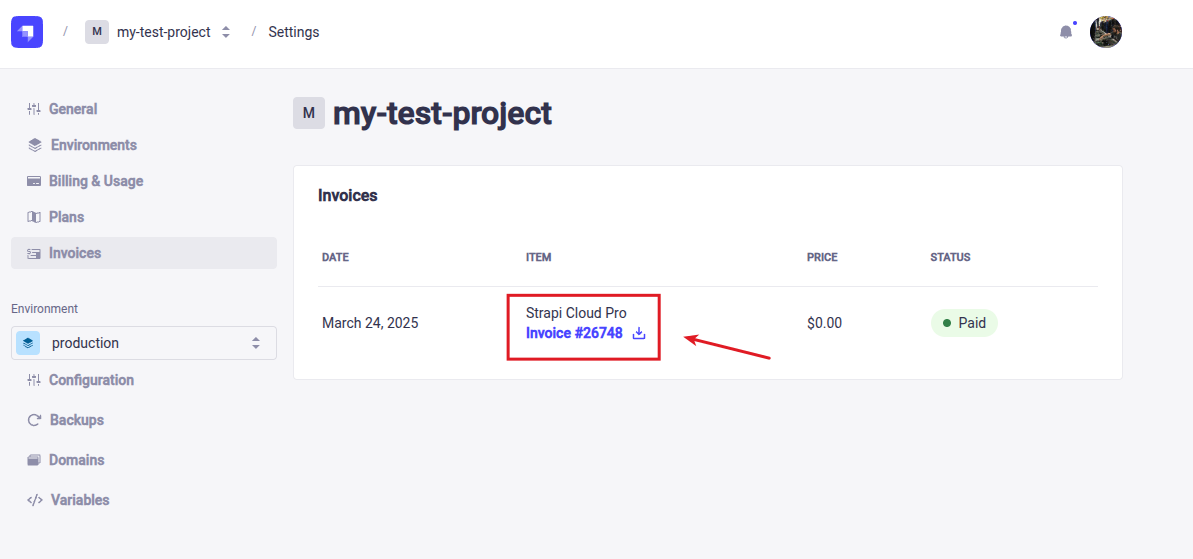The height and width of the screenshot is (559, 1193).
Task: Click the Paid status badge
Action: coord(964,323)
